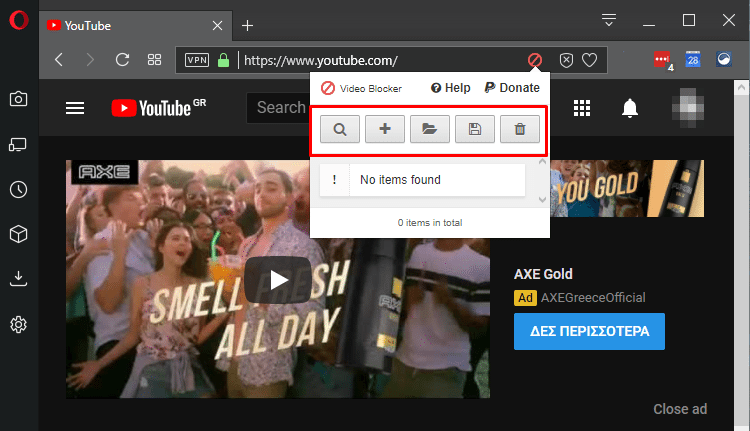750x431 pixels.
Task: Open the ad blocker shield icon
Action: coord(566,60)
